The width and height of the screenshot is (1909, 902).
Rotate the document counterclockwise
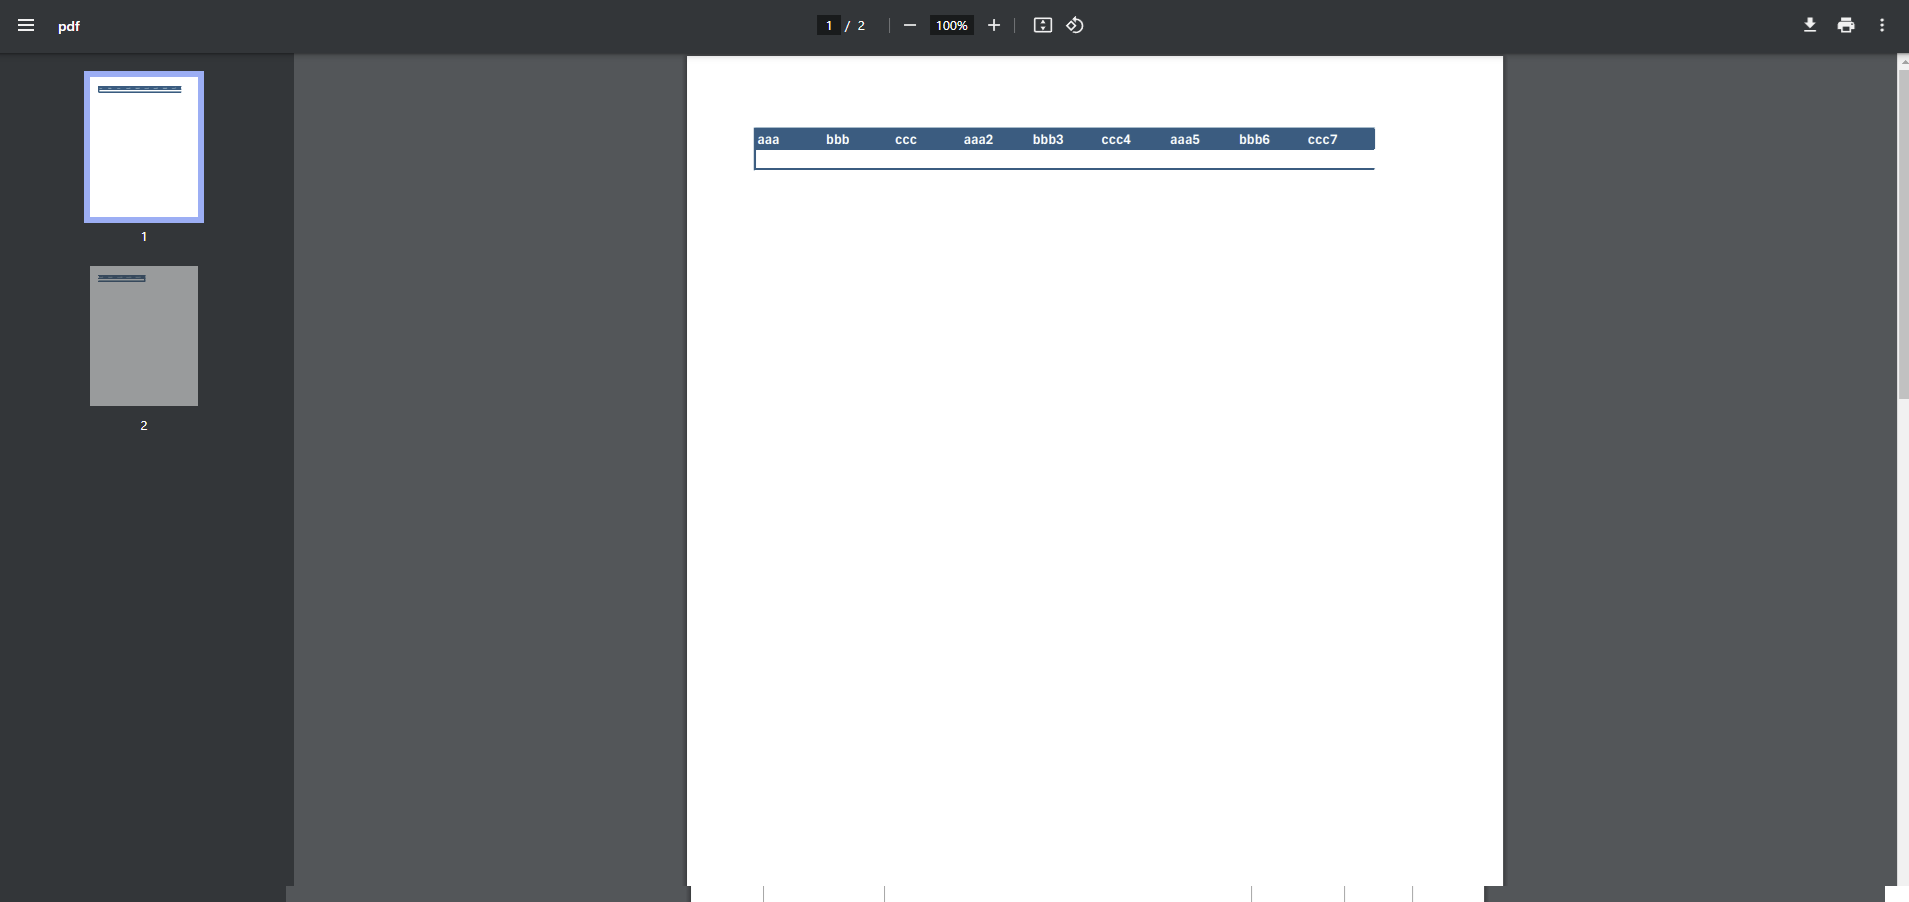1075,25
